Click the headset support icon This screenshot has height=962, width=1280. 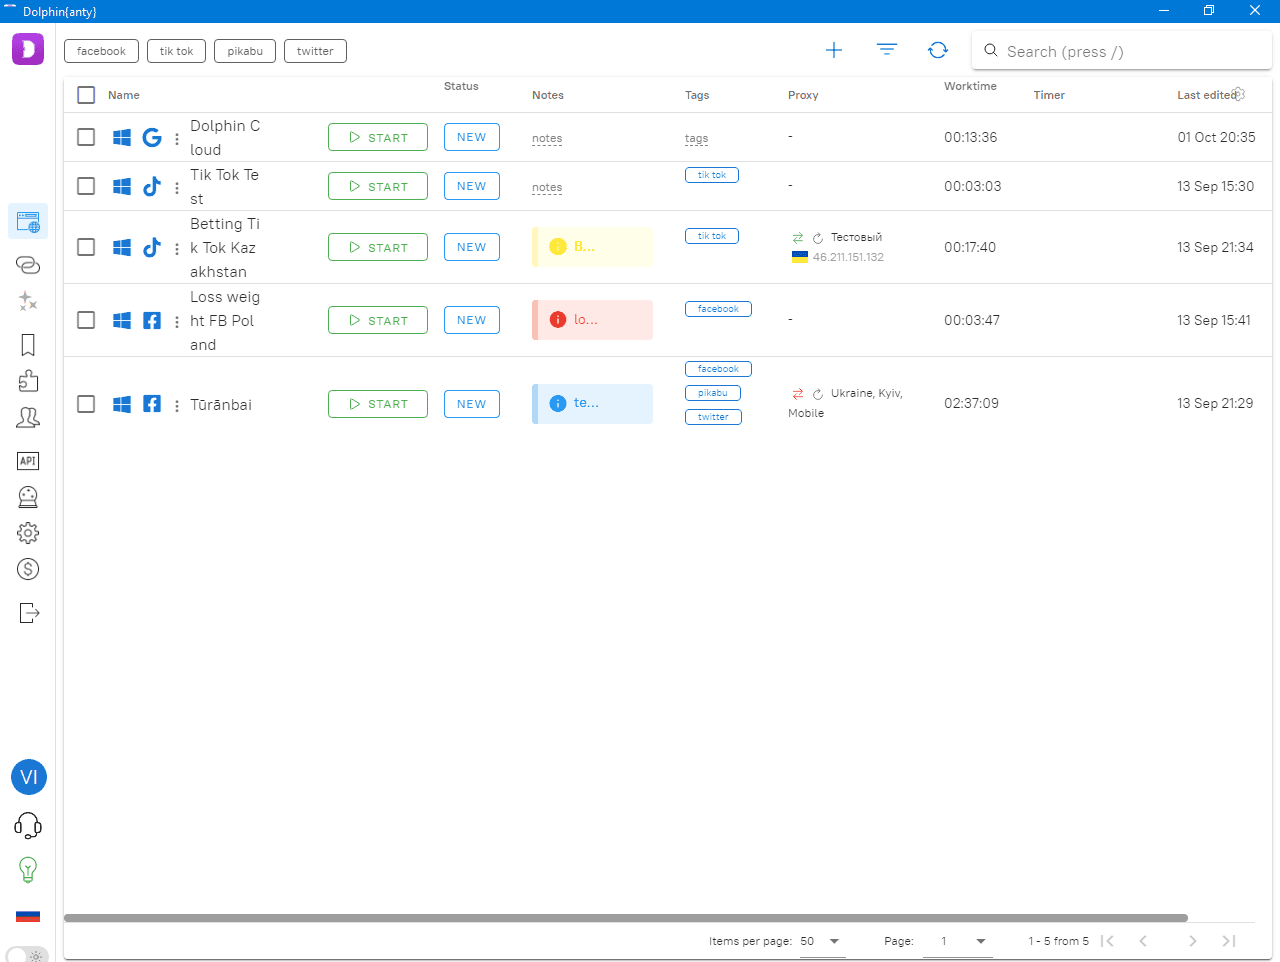coord(28,825)
